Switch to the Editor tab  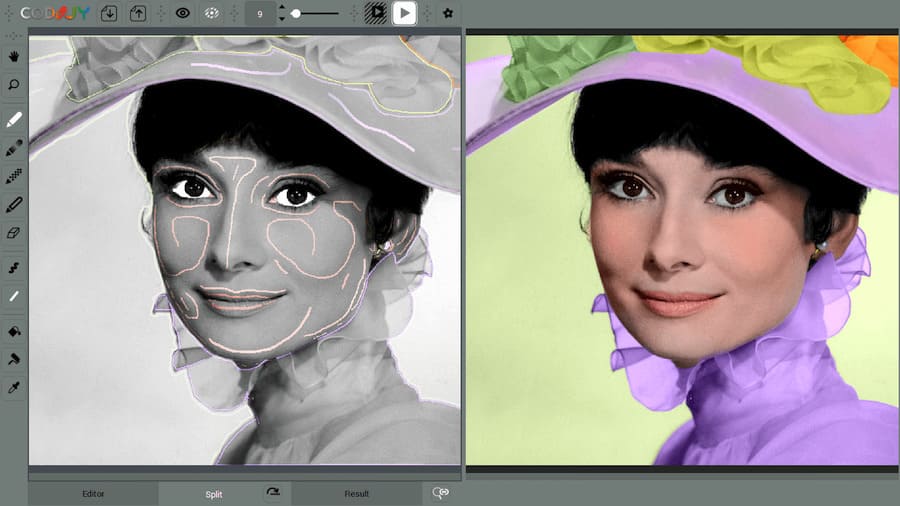[x=92, y=493]
